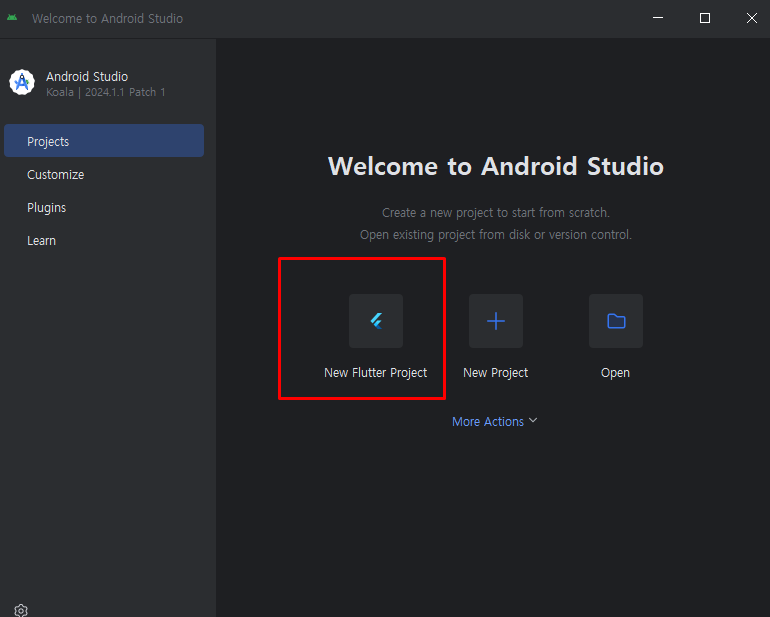Click the Android Studio name in sidebar
The width and height of the screenshot is (770, 617).
[87, 77]
